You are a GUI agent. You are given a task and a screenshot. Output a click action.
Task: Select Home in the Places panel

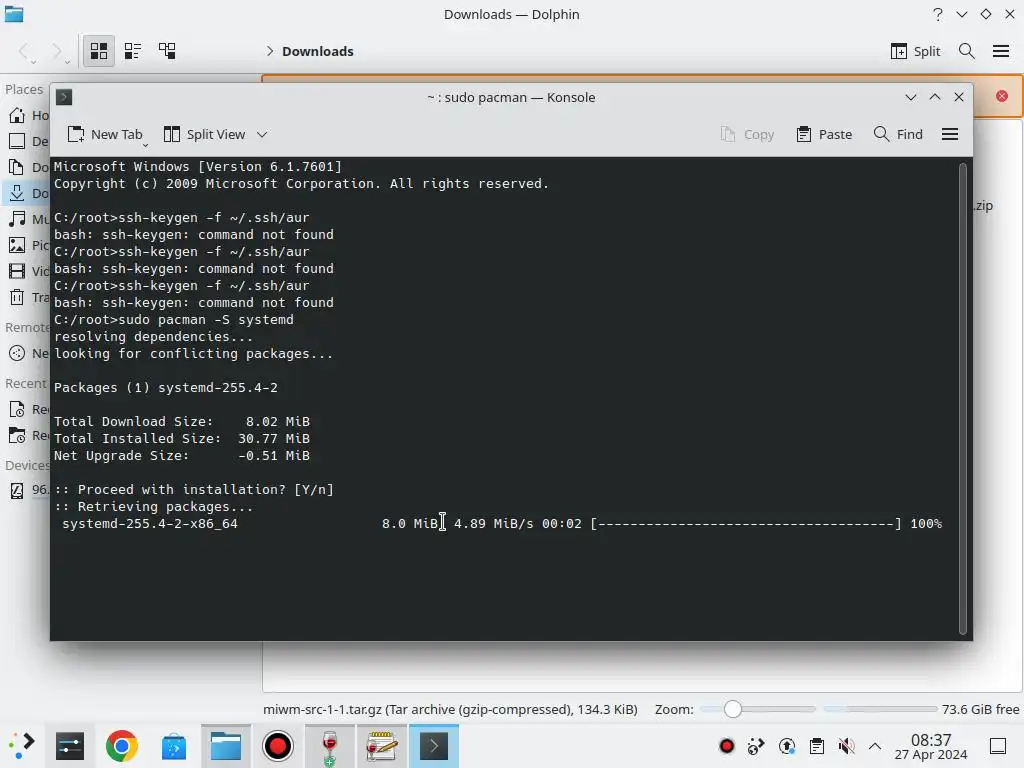coord(27,116)
